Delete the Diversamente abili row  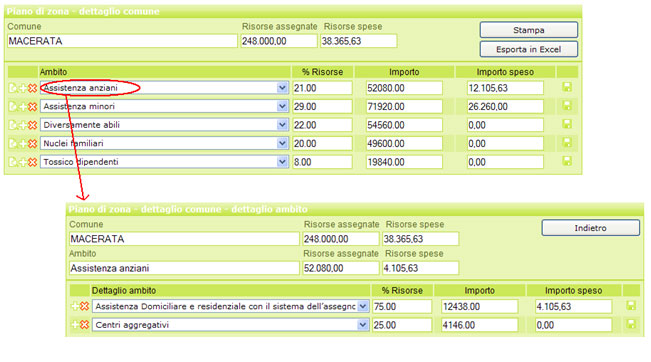click(x=32, y=125)
